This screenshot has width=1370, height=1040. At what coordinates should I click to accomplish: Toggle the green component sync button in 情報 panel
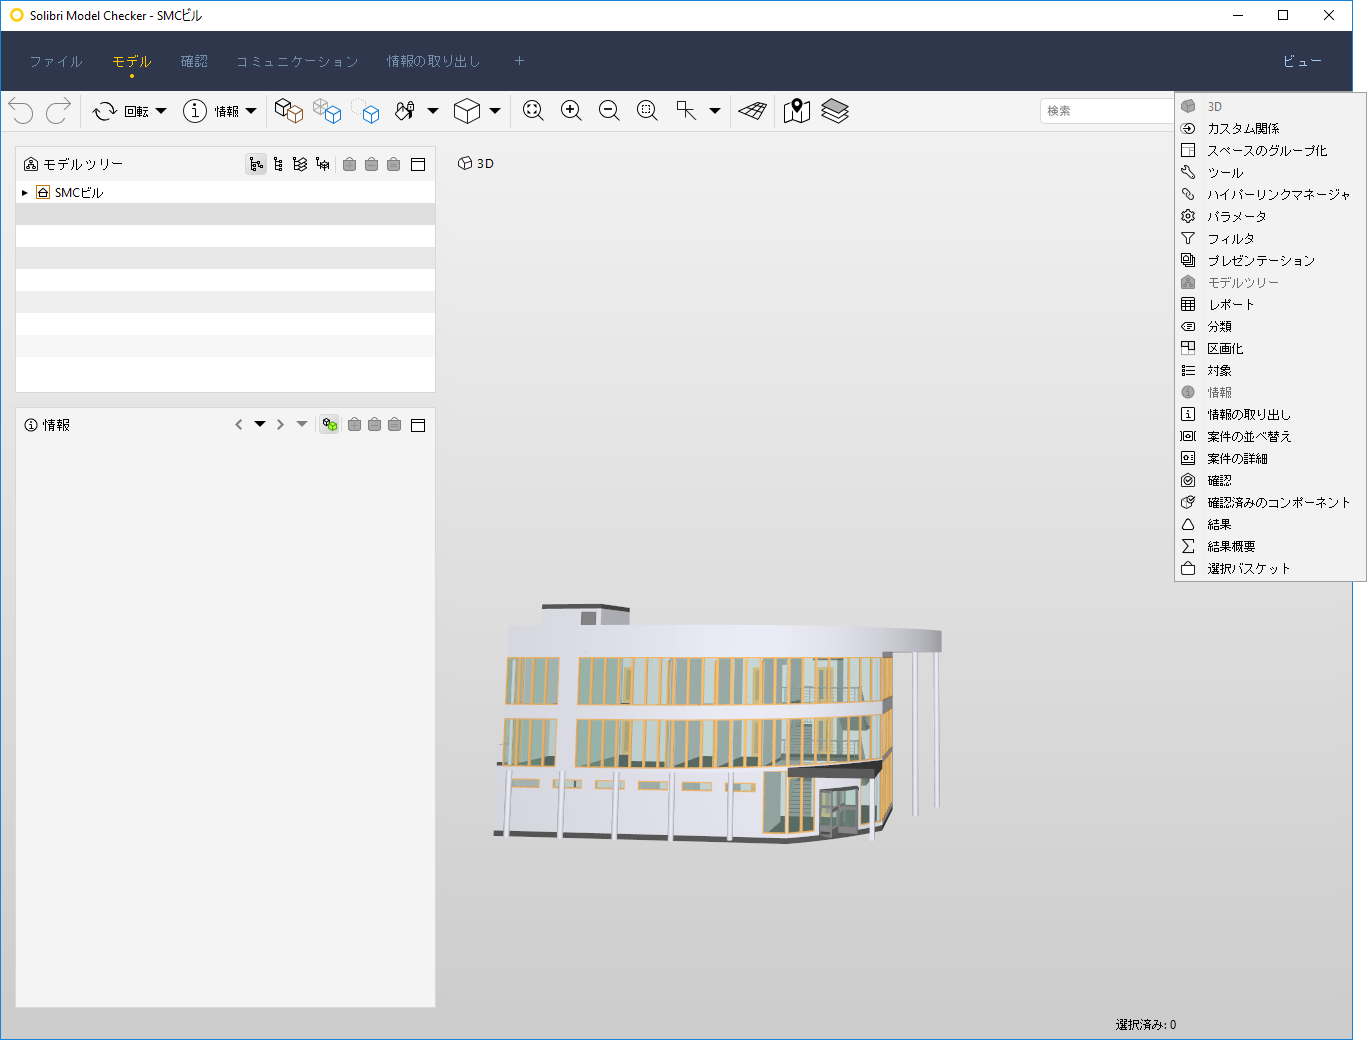(329, 425)
